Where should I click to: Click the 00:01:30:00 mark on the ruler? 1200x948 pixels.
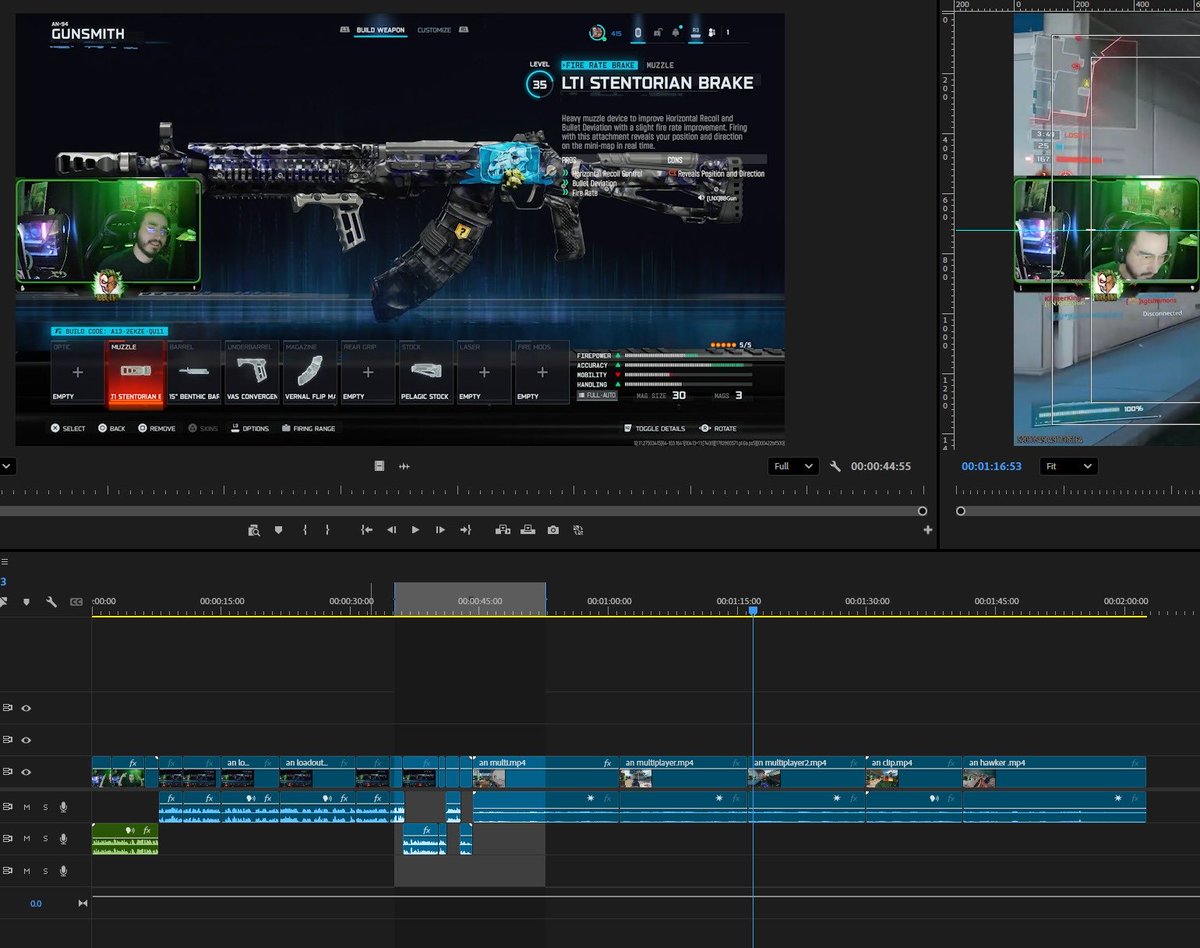point(866,601)
